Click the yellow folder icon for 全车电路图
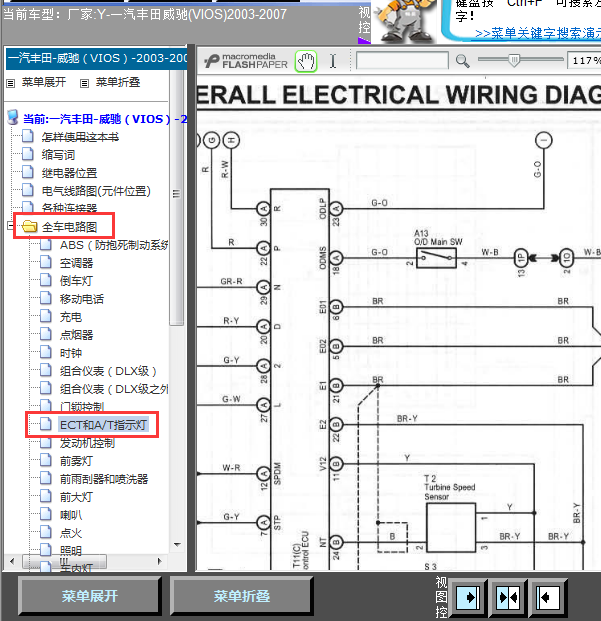The height and width of the screenshot is (621, 601). (x=30, y=227)
